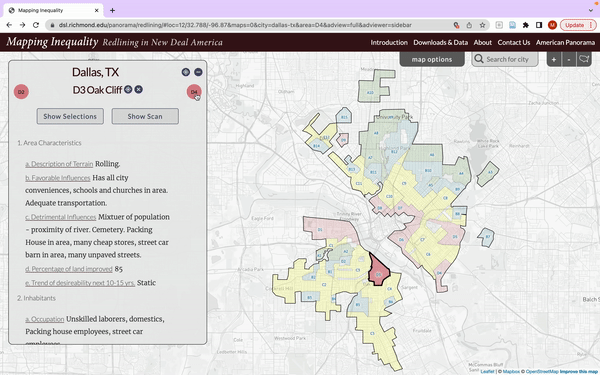
Task: Zoom in with the plus map button
Action: (554, 59)
